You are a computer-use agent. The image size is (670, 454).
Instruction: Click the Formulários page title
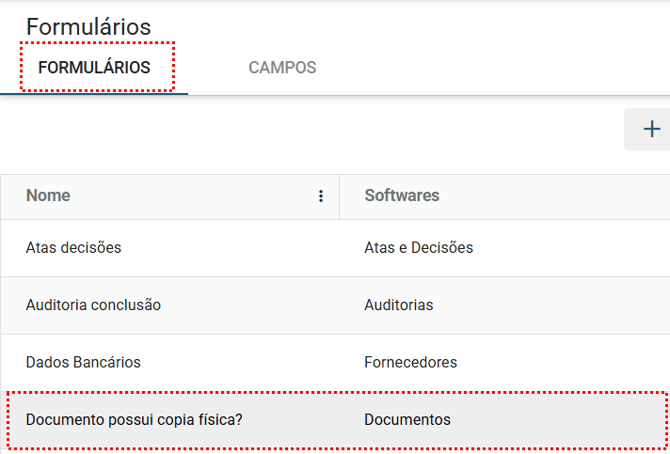[89, 27]
